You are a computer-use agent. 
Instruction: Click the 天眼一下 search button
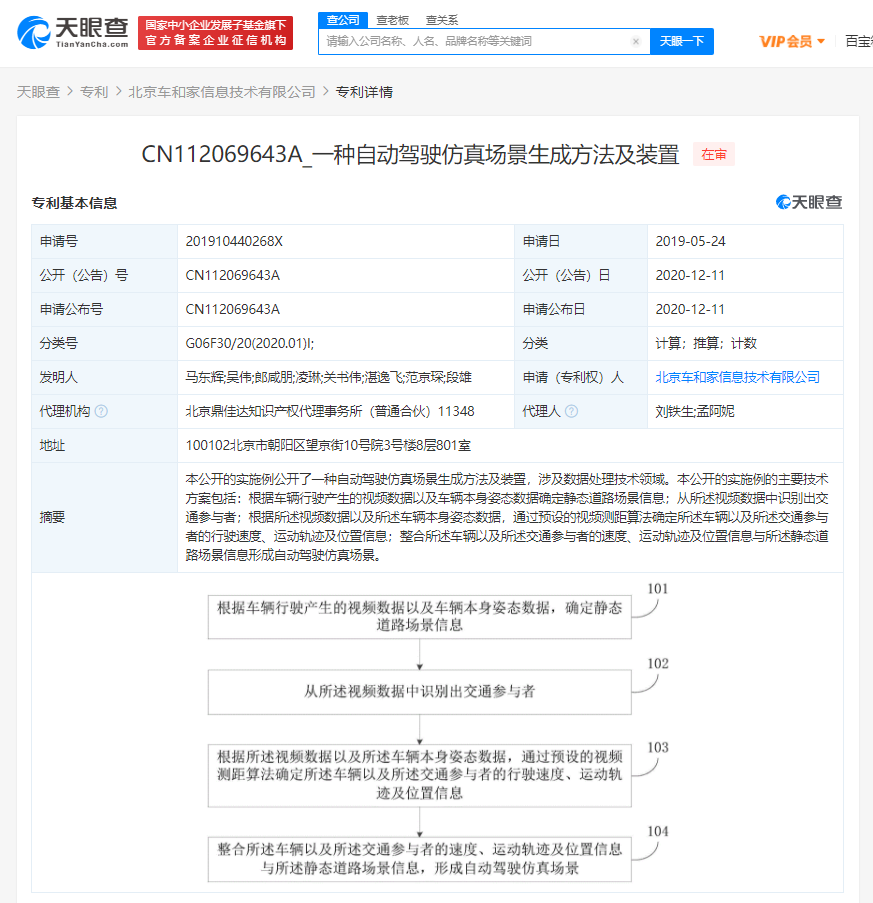click(x=681, y=41)
